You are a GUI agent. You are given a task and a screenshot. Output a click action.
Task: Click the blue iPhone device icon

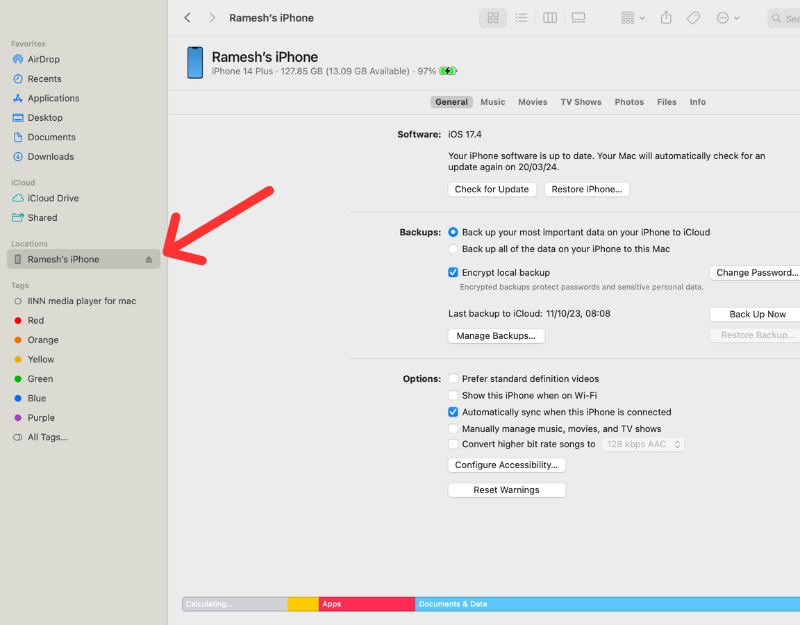(195, 63)
